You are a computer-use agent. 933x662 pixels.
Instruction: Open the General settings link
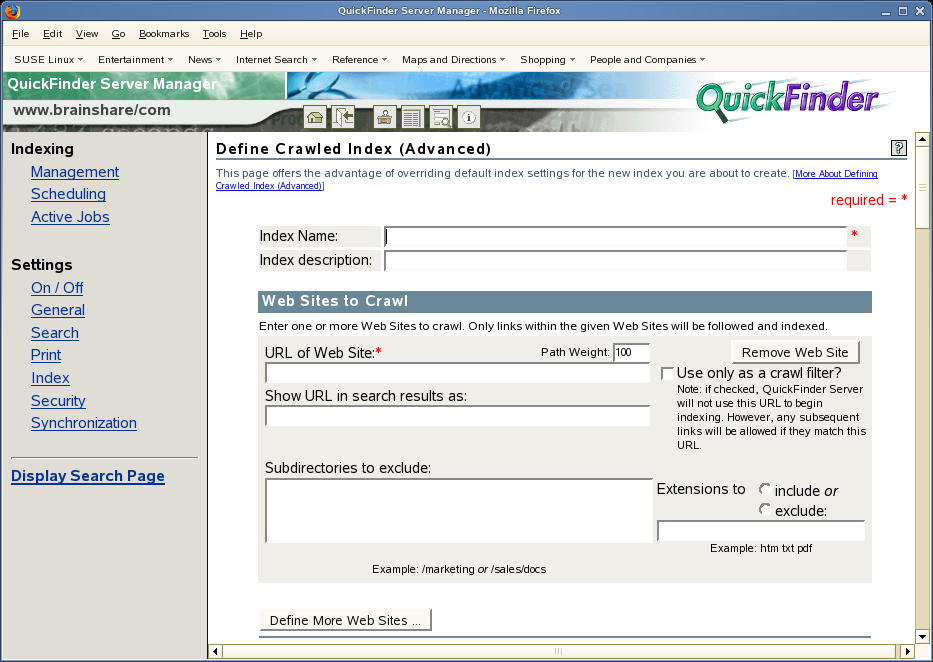58,310
